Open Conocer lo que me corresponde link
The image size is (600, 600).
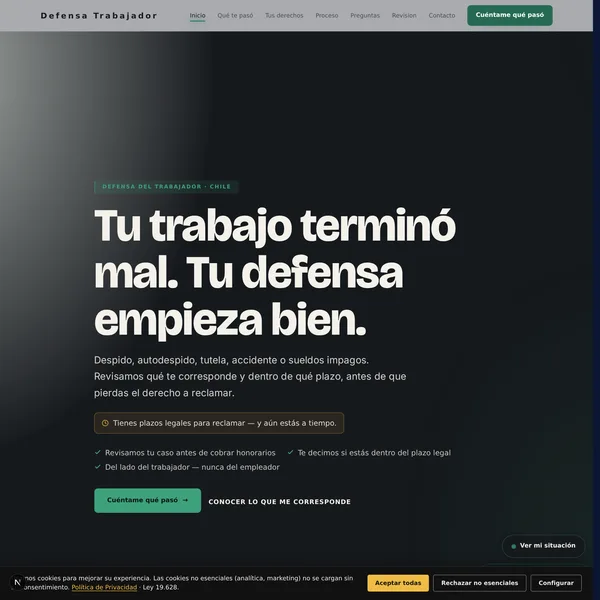click(279, 502)
